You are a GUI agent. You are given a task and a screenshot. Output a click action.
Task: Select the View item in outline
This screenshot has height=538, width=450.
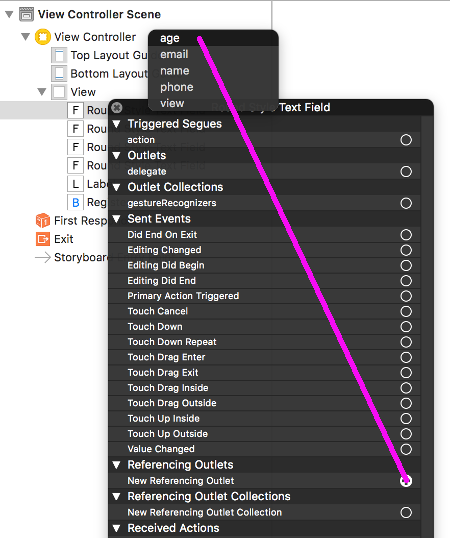[x=83, y=92]
